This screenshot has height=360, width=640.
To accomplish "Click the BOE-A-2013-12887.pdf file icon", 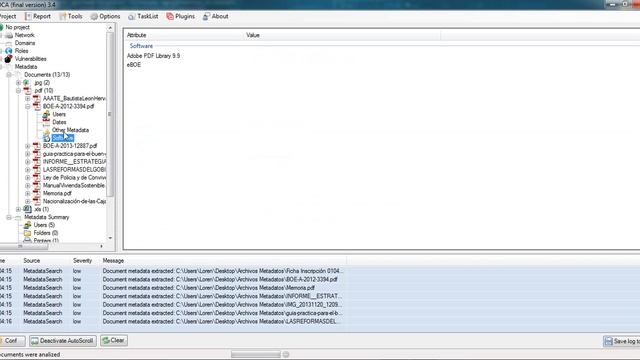I will click(x=37, y=146).
